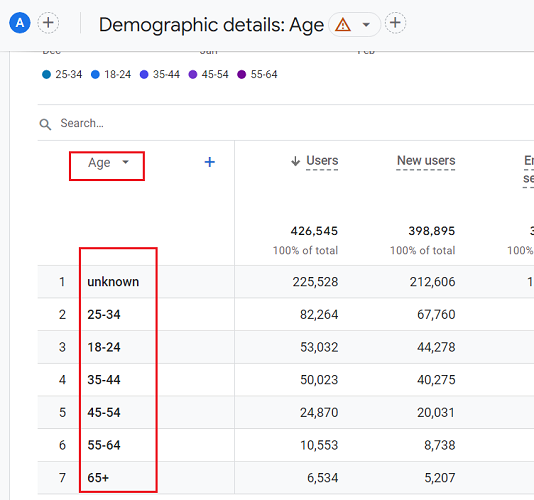Click the New users value 8,738

440,445
